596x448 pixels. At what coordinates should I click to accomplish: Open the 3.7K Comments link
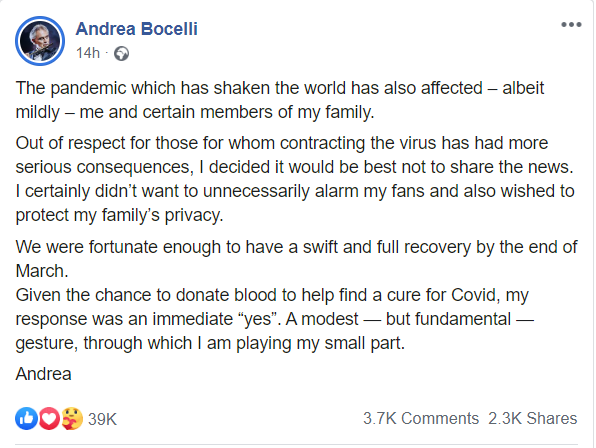[x=421, y=418]
